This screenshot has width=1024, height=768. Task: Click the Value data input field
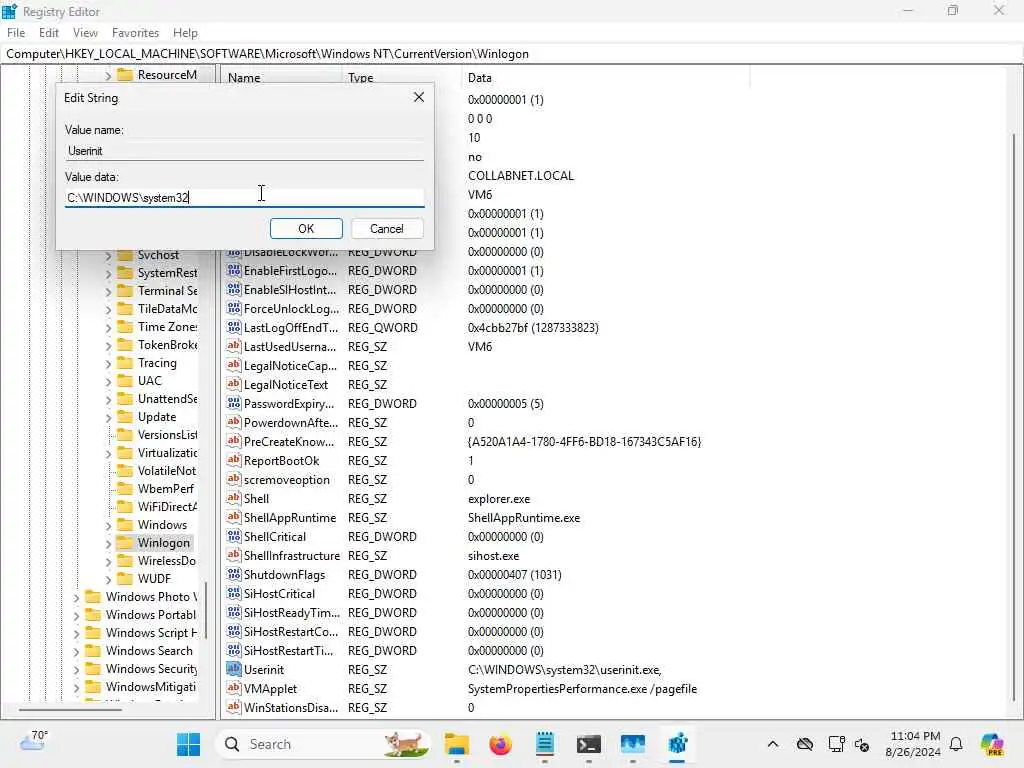[x=244, y=197]
